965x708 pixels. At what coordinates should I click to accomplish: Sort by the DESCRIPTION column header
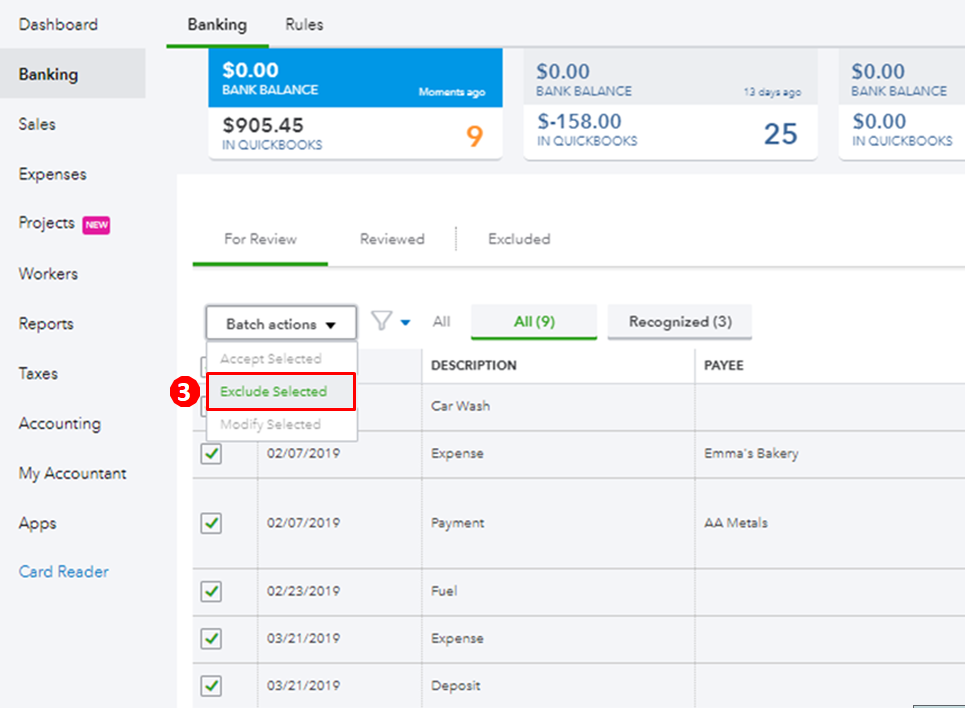point(473,365)
